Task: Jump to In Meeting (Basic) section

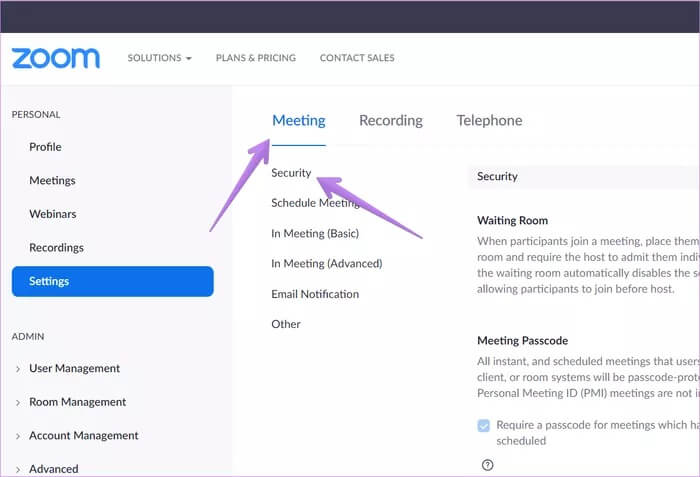Action: [x=315, y=234]
